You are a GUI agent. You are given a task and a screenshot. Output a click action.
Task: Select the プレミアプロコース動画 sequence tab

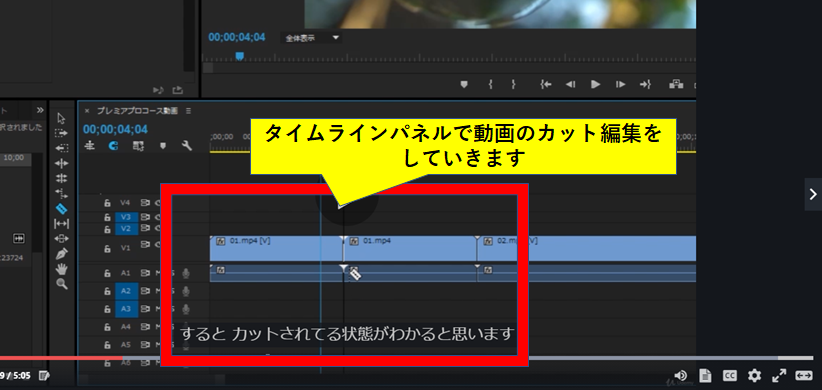[137, 111]
